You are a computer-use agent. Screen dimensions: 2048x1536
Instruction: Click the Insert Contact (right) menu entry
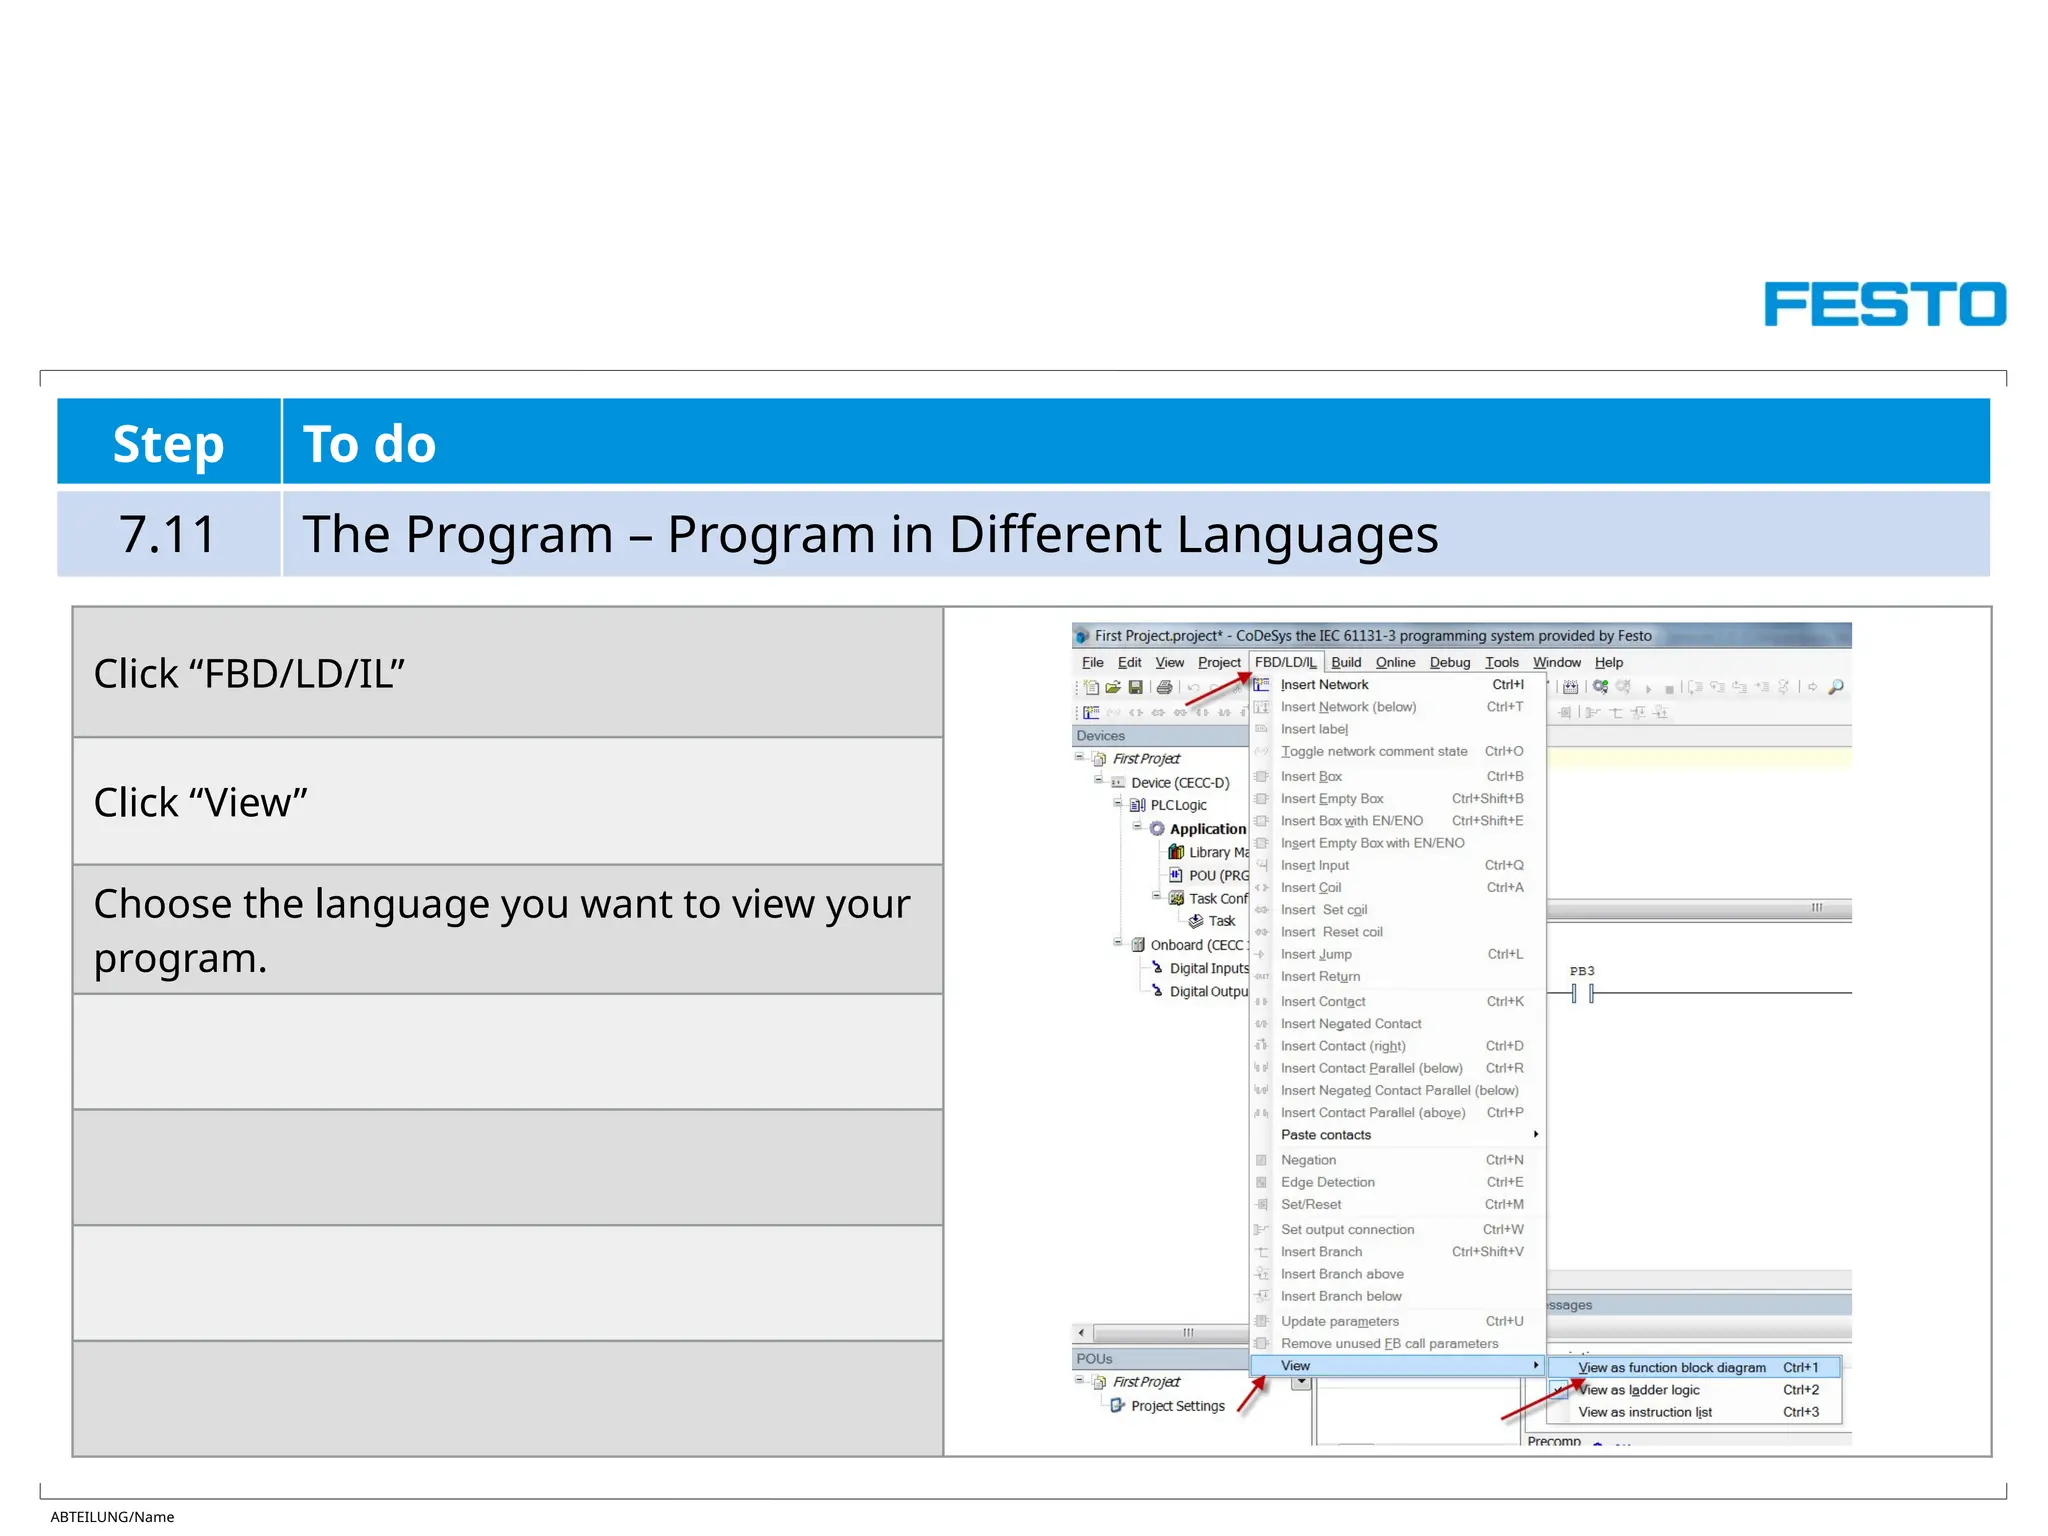click(1397, 1046)
